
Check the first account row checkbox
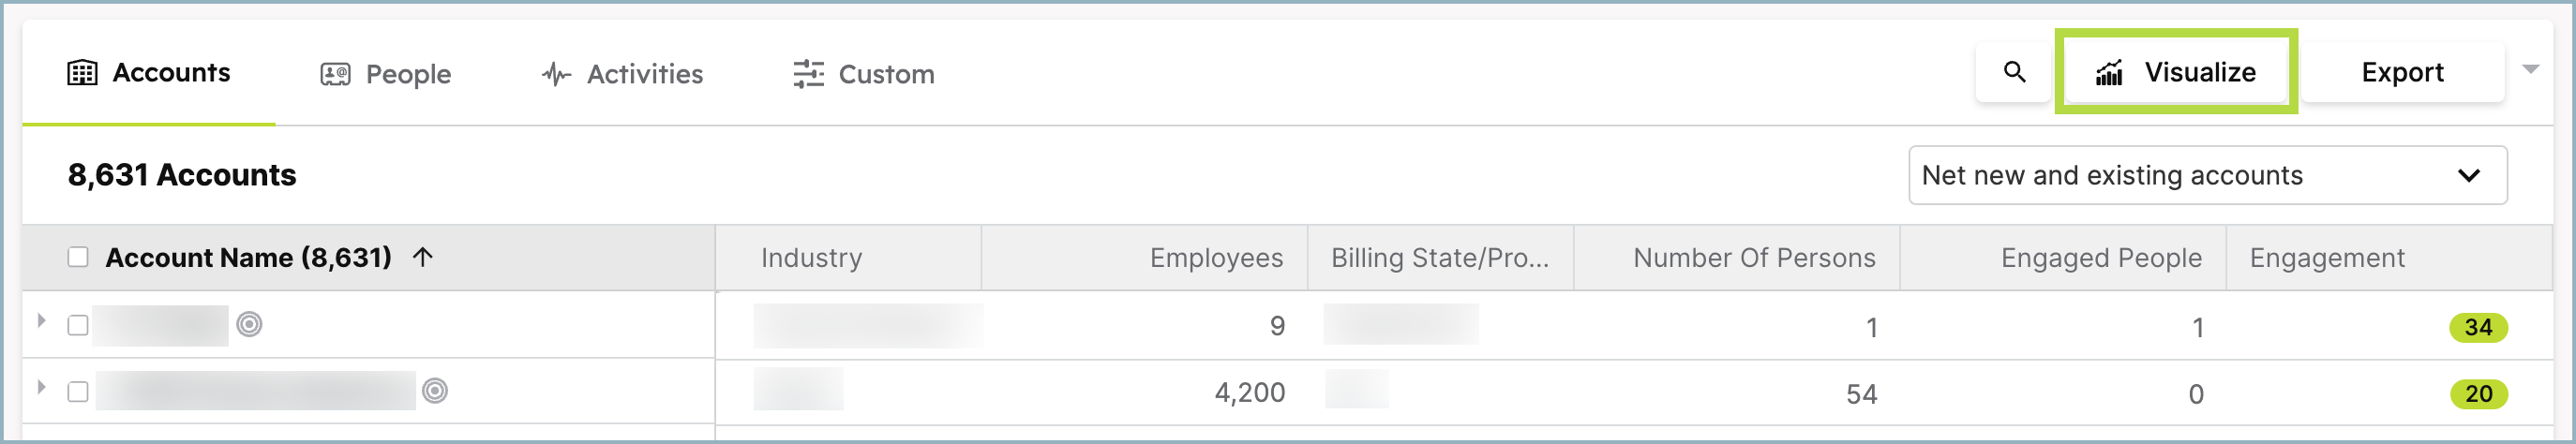click(x=78, y=325)
